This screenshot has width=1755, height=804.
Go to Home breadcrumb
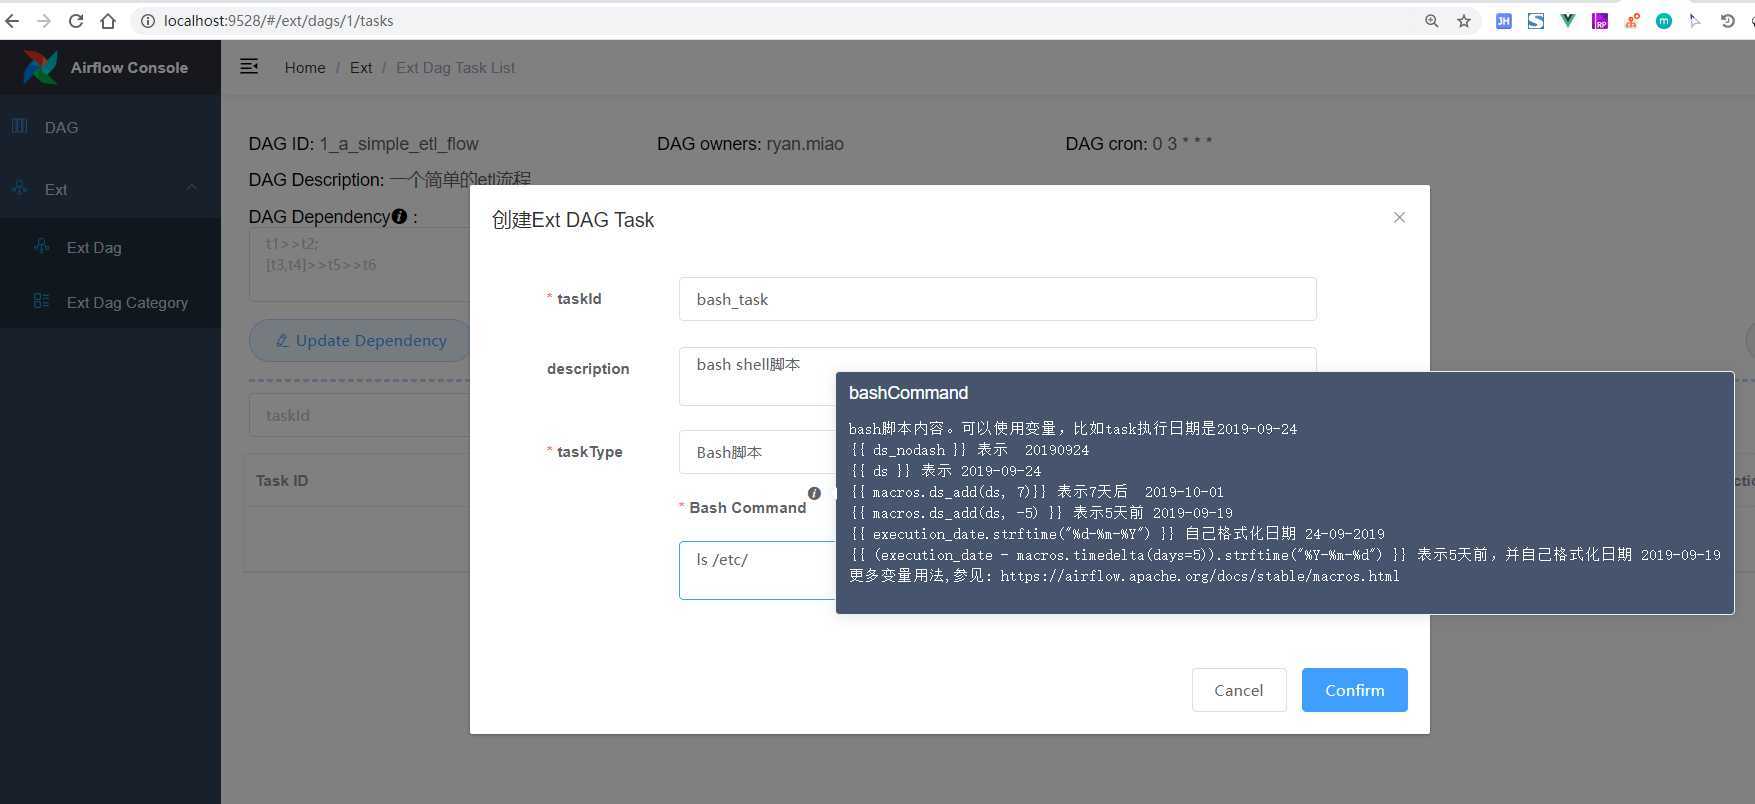(x=305, y=68)
